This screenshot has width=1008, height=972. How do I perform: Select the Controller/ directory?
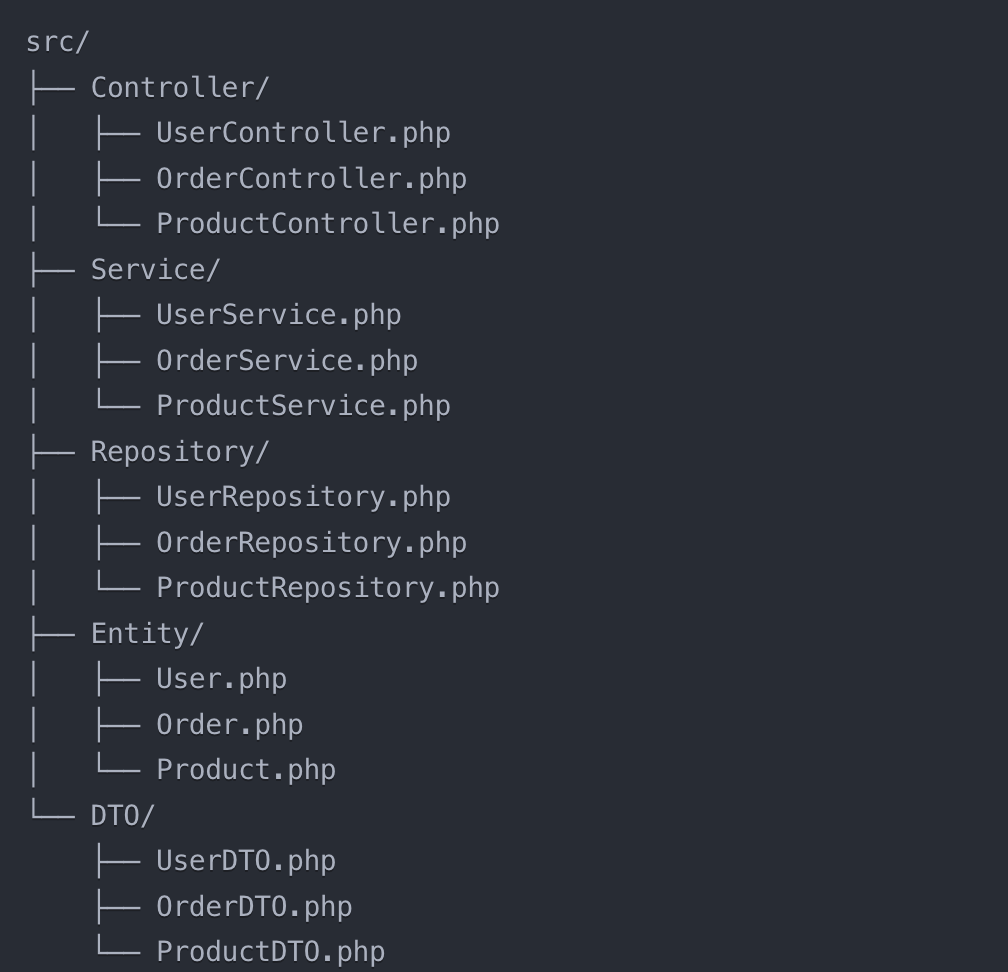180,88
